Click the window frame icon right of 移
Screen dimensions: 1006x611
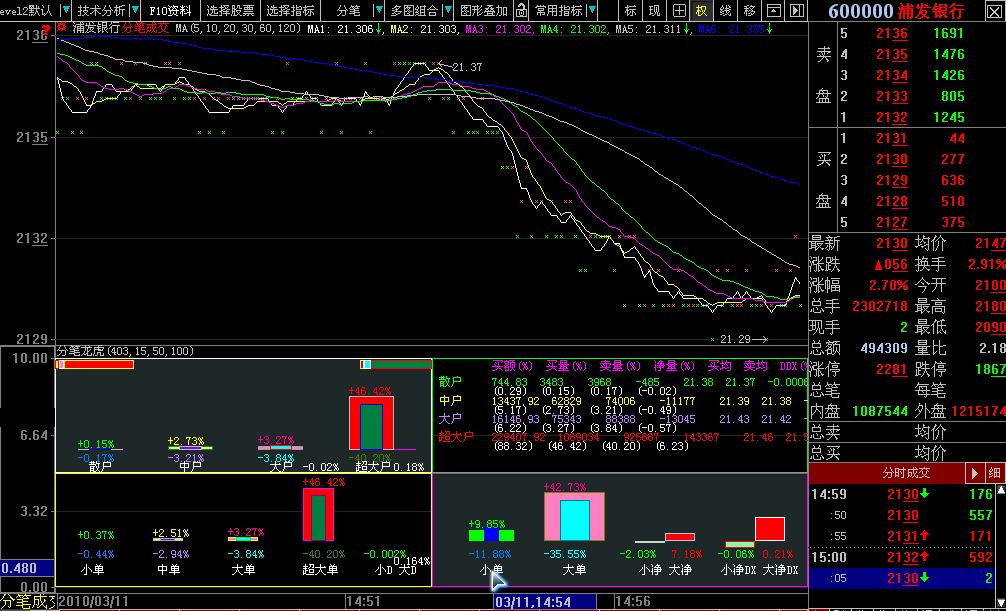pos(772,11)
